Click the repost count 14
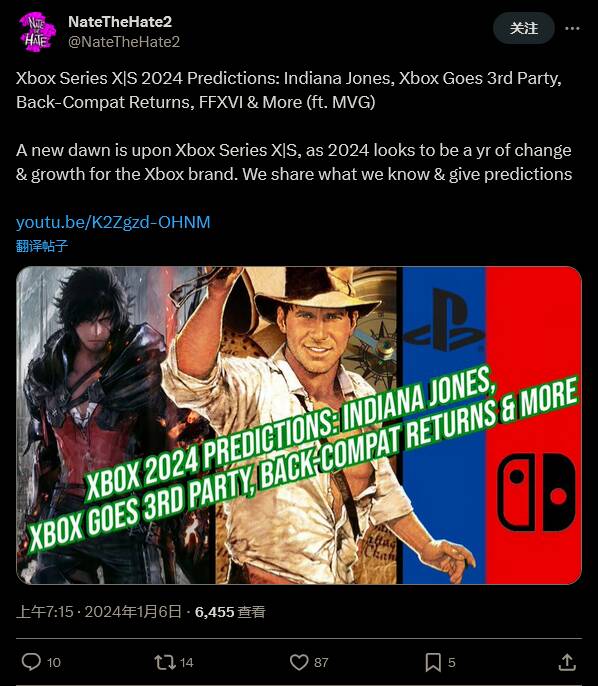The width and height of the screenshot is (598, 686). click(186, 662)
